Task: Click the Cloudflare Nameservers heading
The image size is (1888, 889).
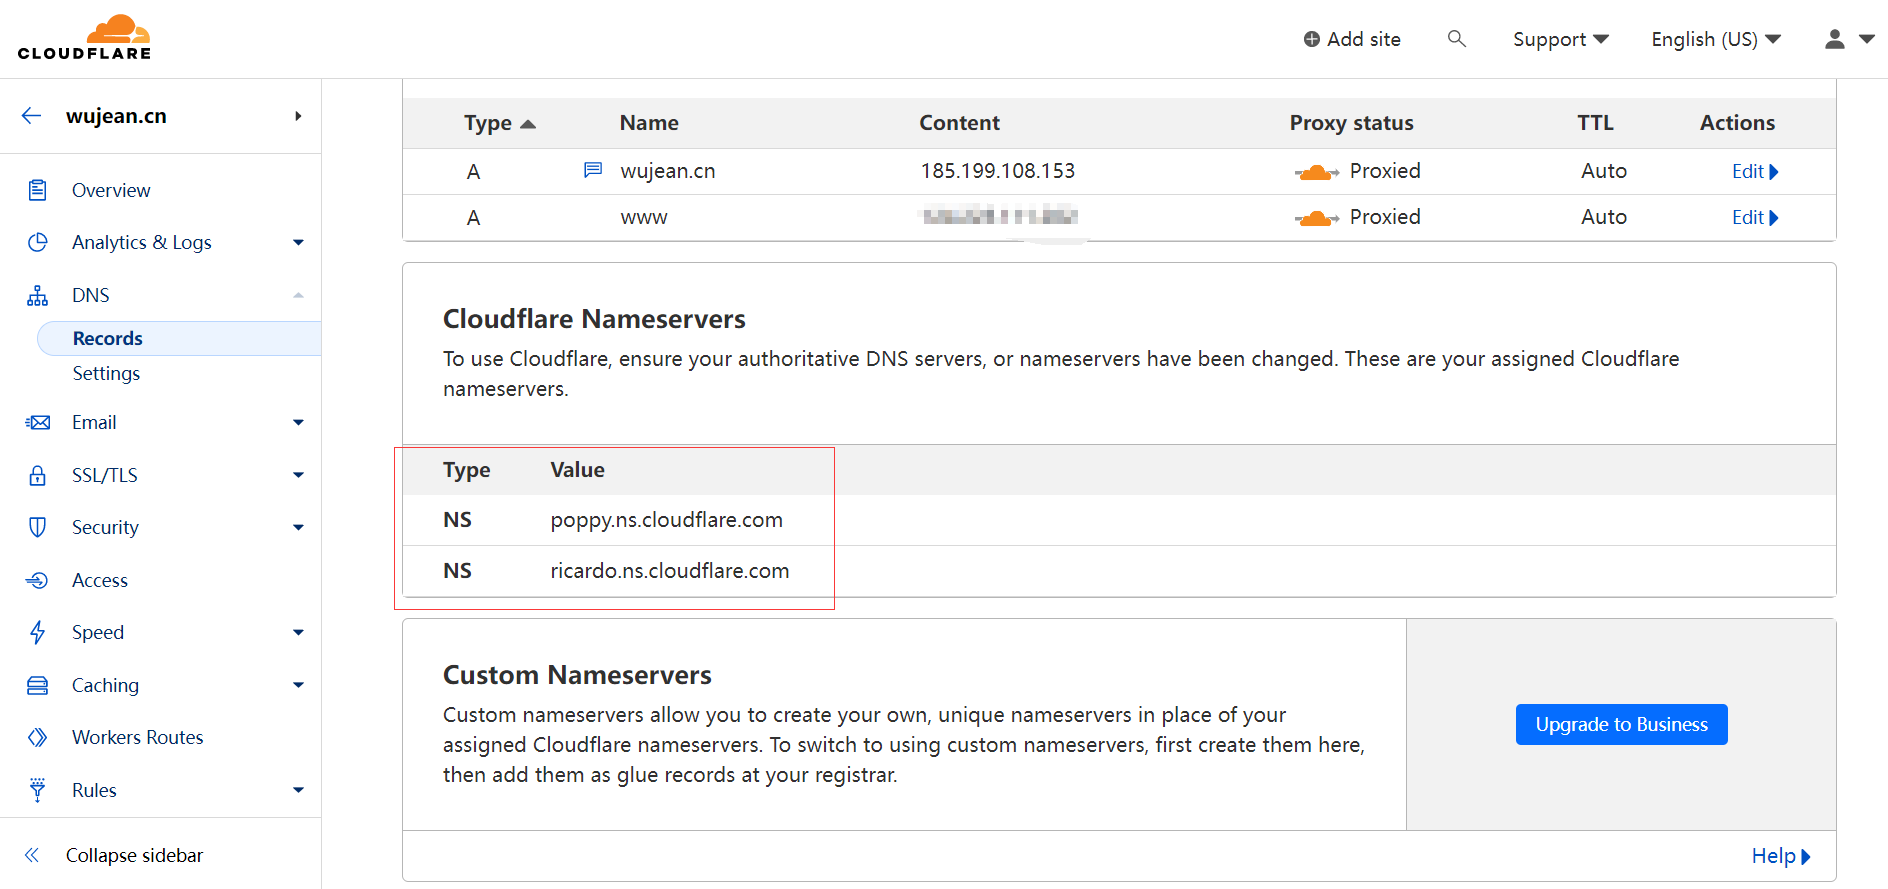Action: coord(594,319)
